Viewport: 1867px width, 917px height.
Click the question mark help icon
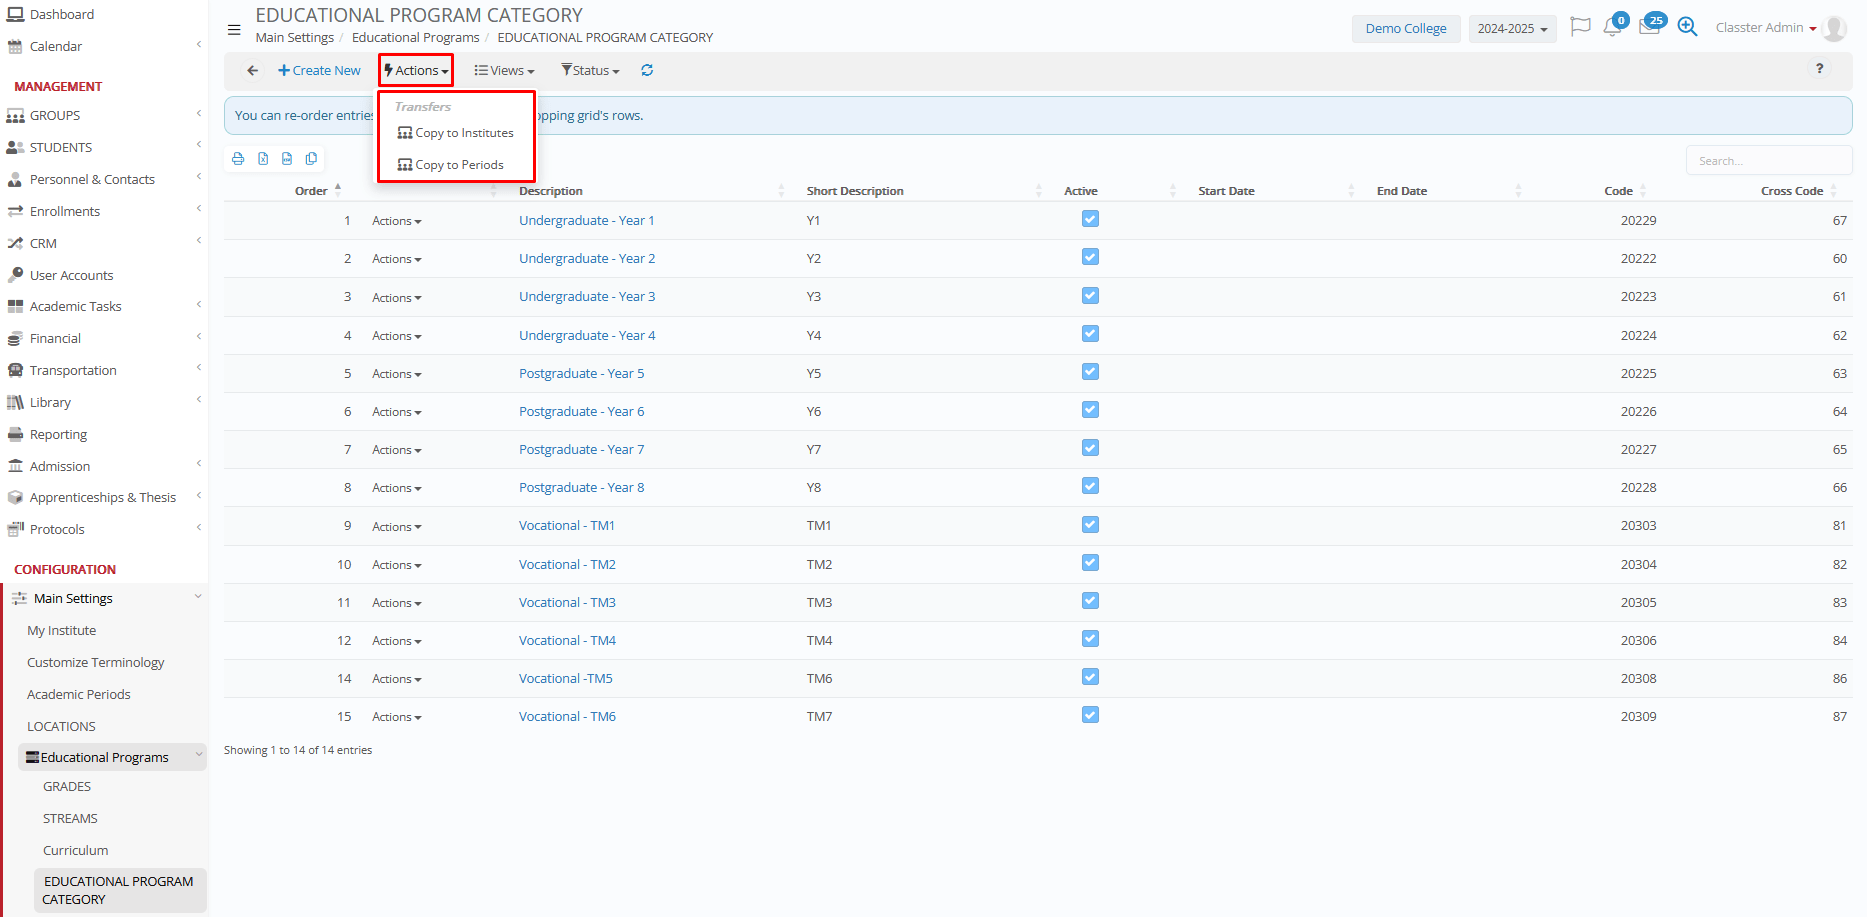click(1819, 69)
